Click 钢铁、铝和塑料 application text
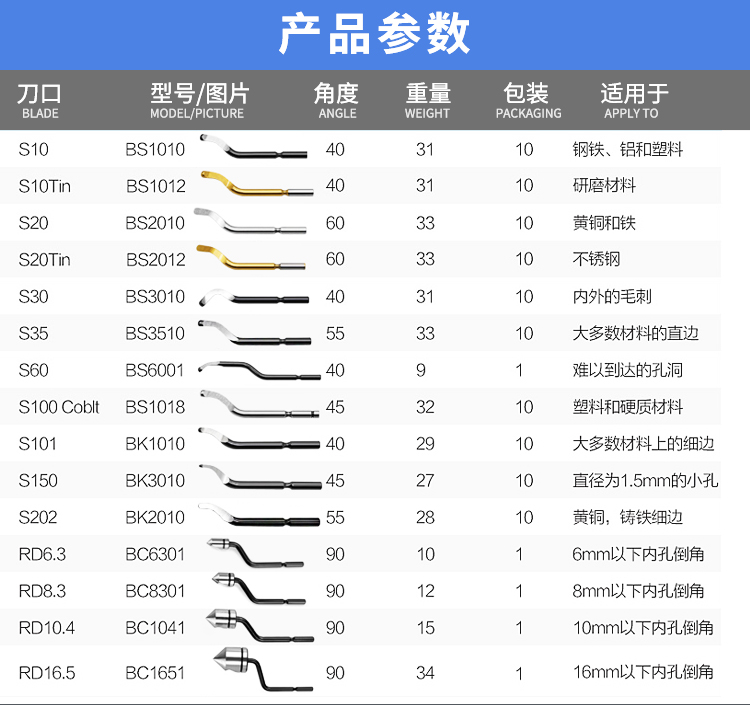Image resolution: width=750 pixels, height=705 pixels. tap(628, 149)
